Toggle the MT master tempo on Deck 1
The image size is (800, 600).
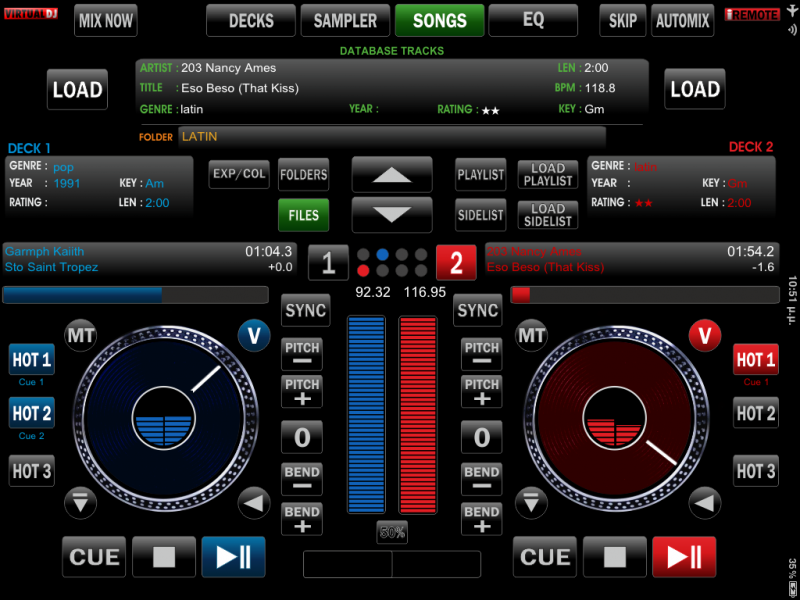point(81,335)
